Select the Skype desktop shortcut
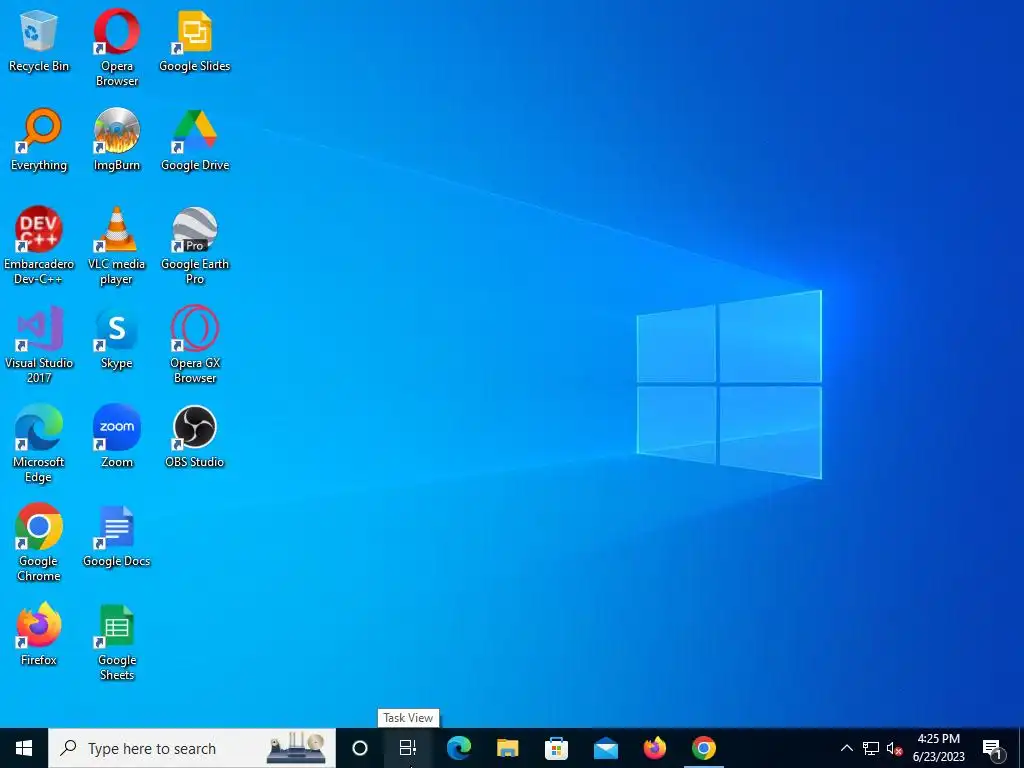This screenshot has height=768, width=1024. (116, 338)
